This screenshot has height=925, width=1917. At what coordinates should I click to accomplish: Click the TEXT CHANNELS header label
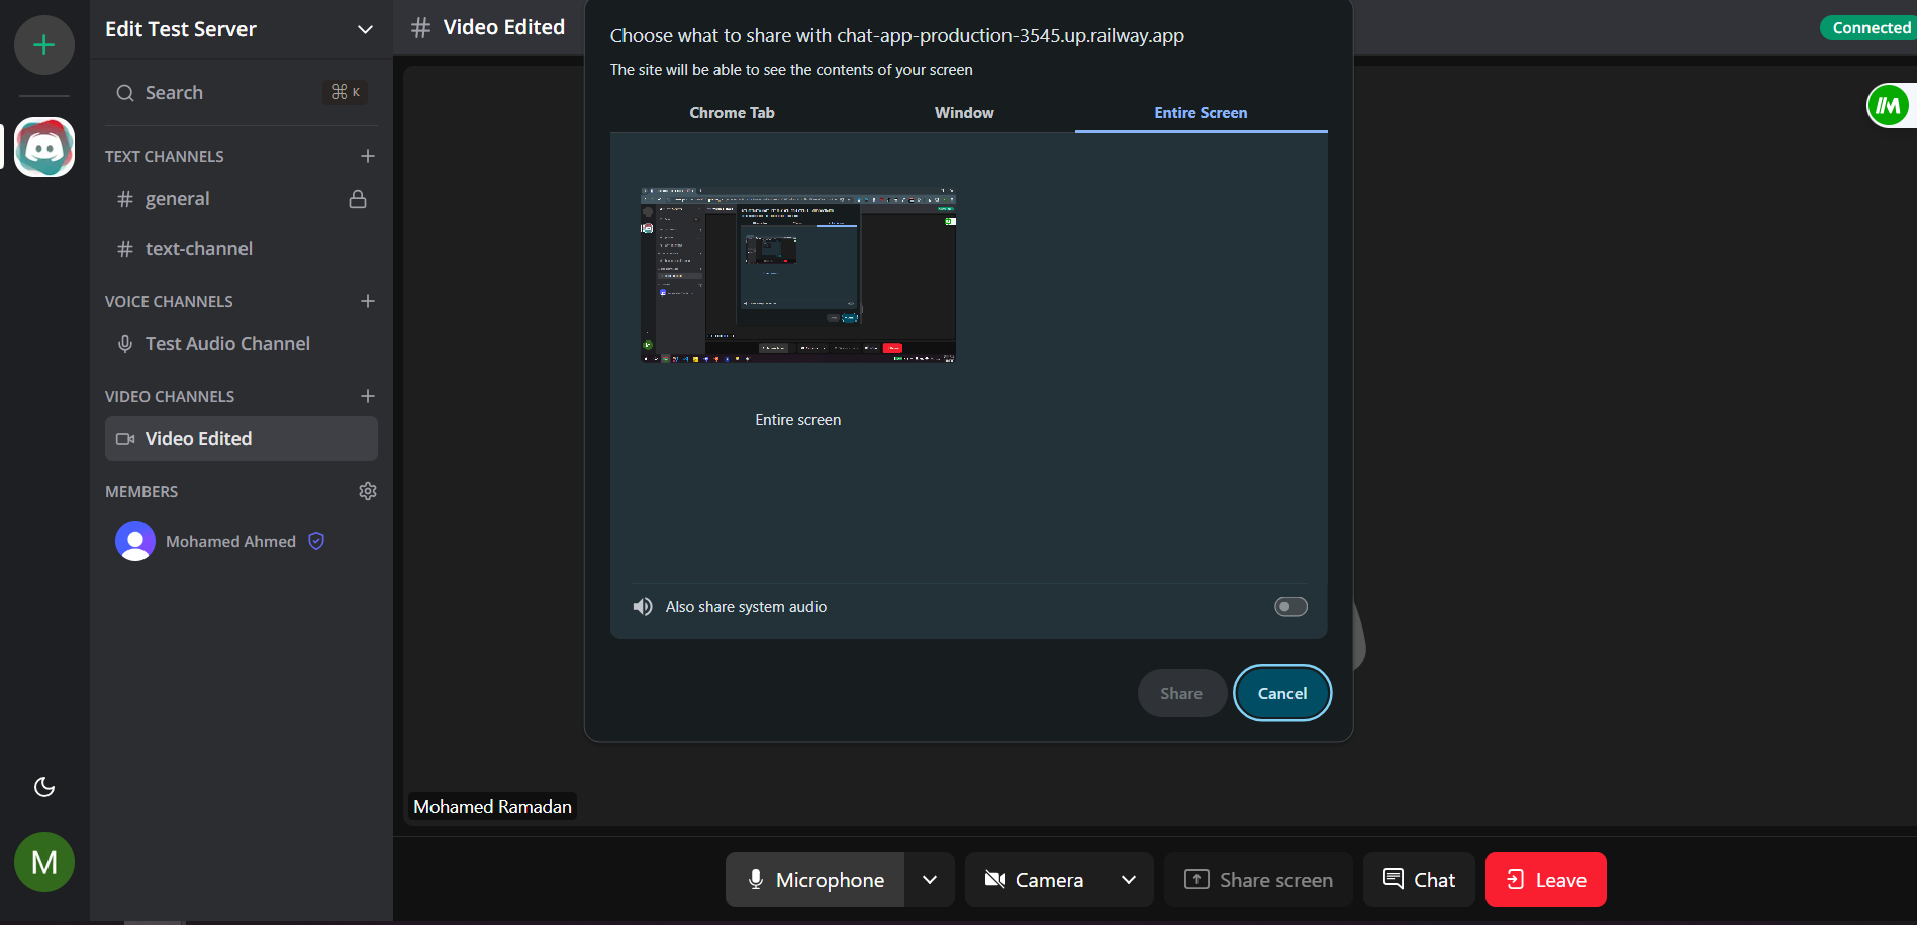pos(164,157)
